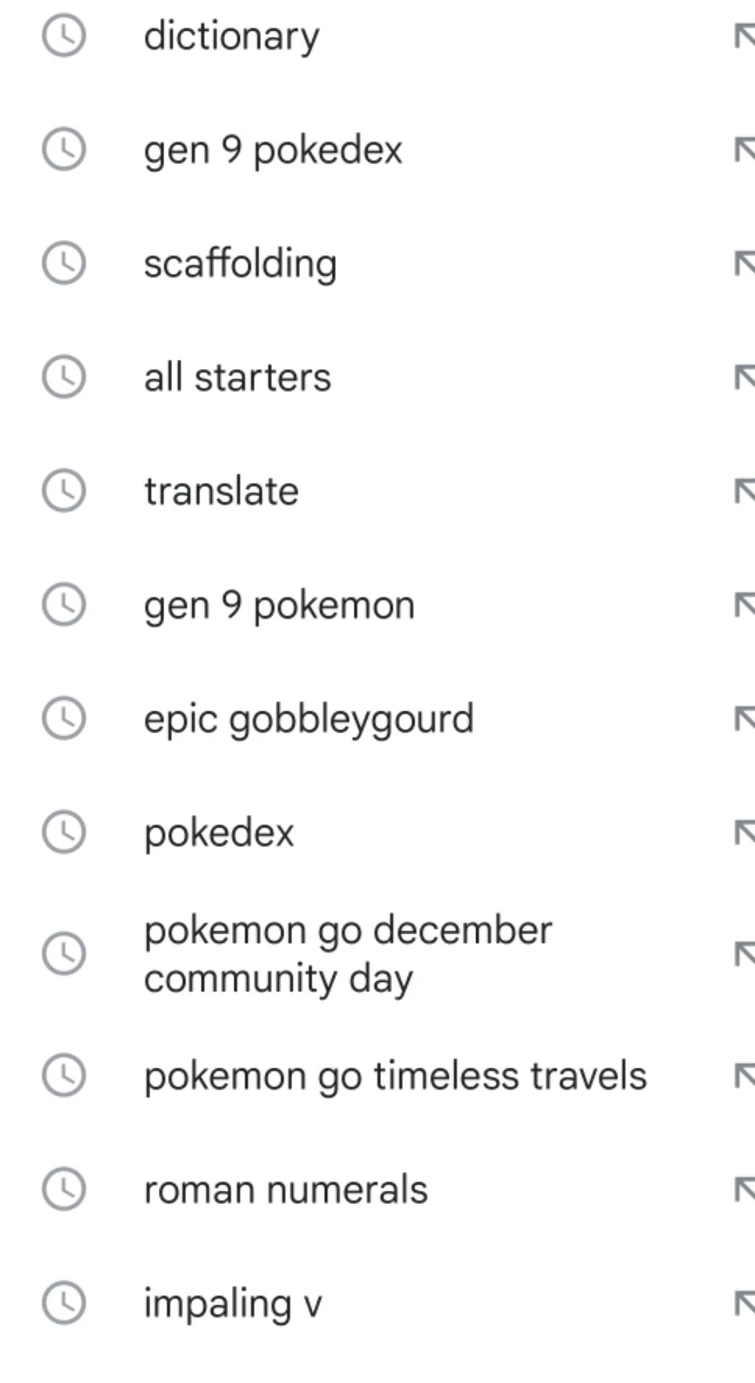Image resolution: width=755 pixels, height=1383 pixels.
Task: Select the history icon beside translate
Action: pyautogui.click(x=63, y=490)
